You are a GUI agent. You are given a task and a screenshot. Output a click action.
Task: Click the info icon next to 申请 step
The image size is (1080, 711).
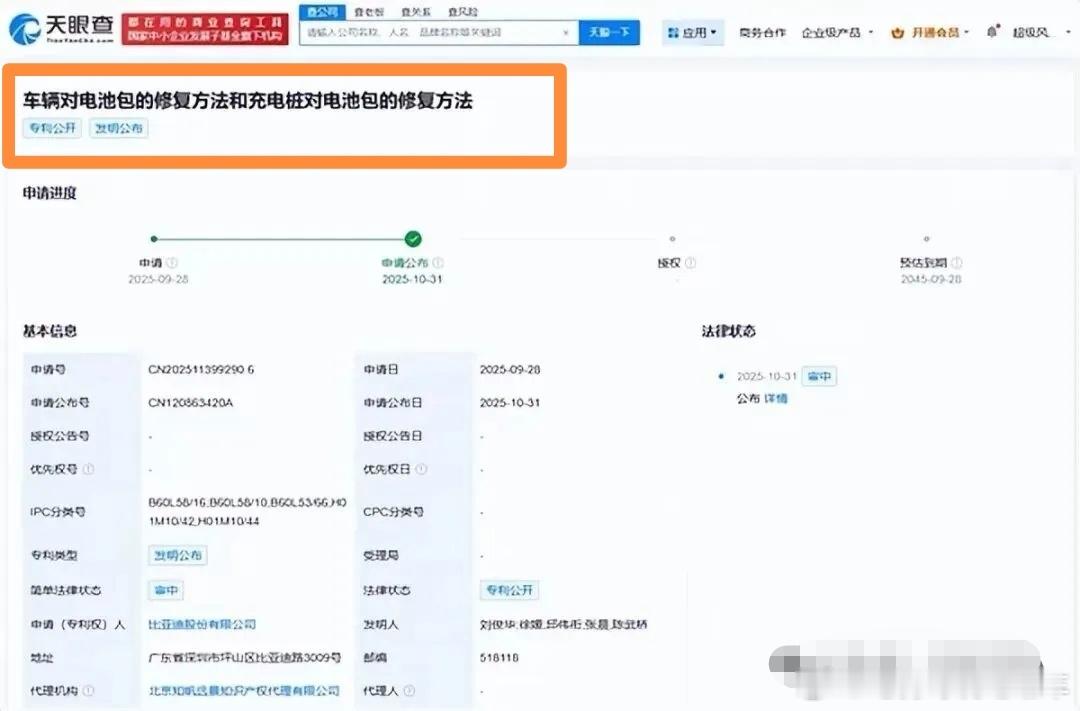pos(172,262)
